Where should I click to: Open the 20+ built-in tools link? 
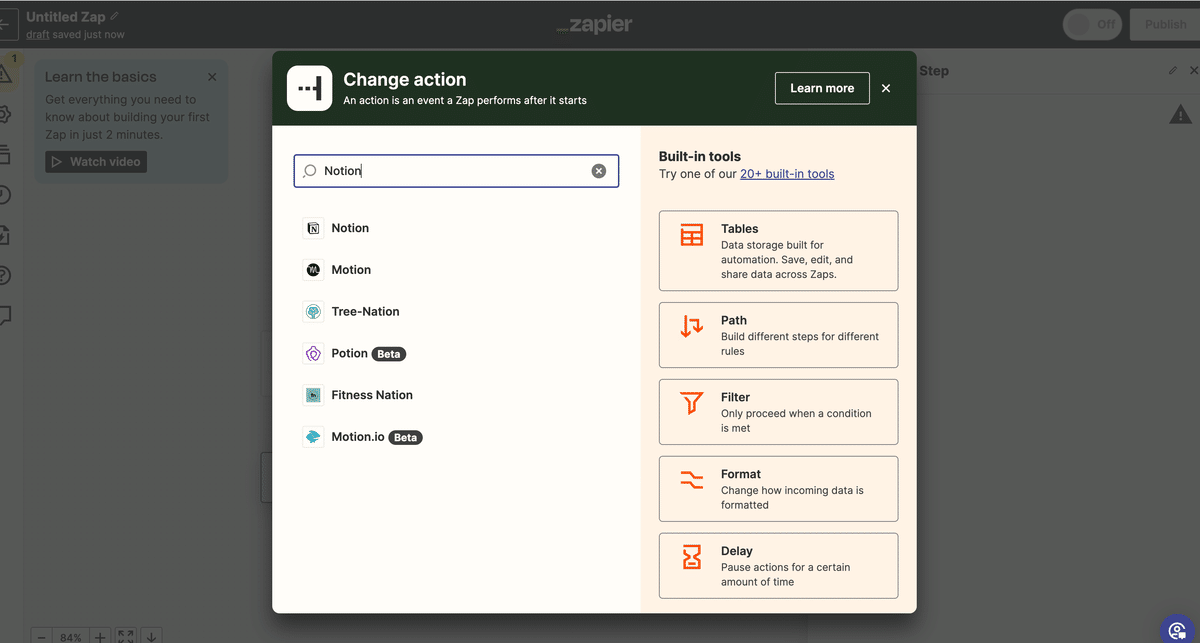click(787, 174)
